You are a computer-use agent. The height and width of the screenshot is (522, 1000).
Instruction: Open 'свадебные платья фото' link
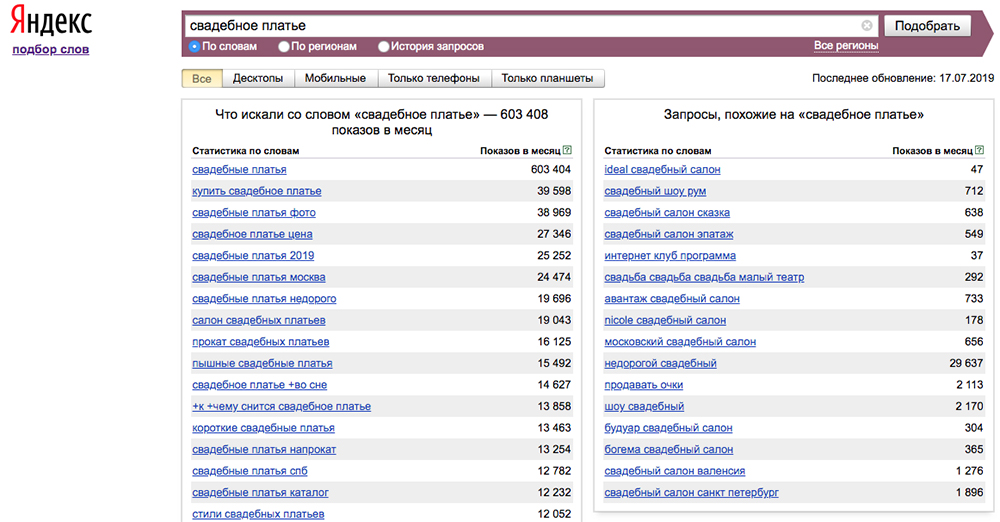[254, 213]
